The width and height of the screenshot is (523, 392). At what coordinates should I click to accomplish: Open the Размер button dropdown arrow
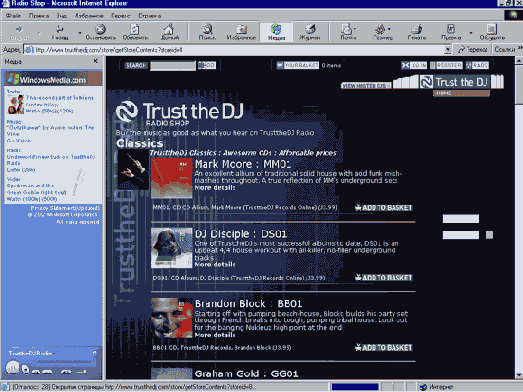(389, 29)
